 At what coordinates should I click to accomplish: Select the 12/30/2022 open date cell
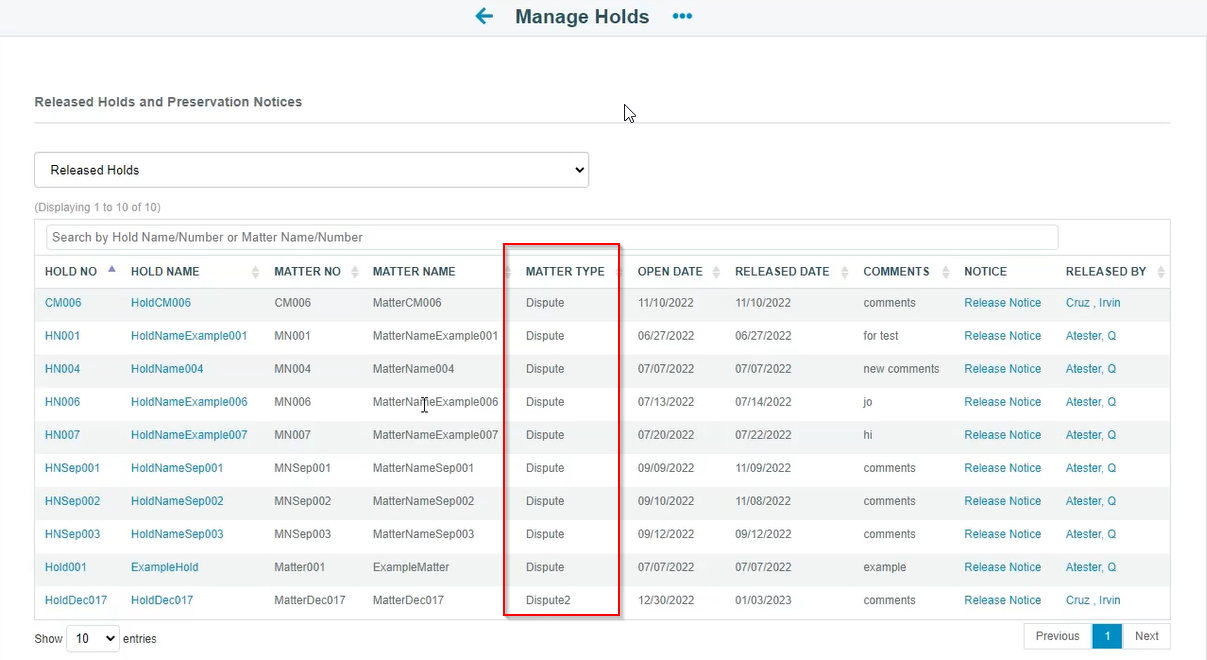coord(666,600)
